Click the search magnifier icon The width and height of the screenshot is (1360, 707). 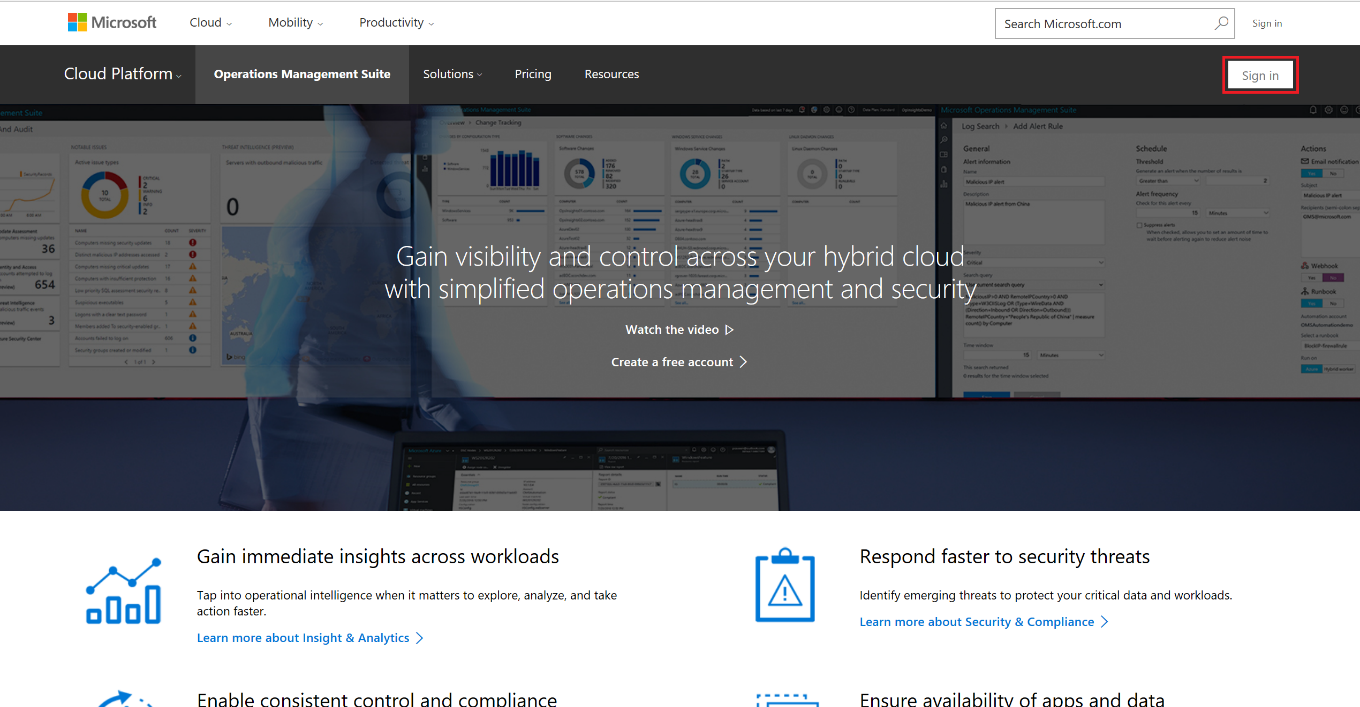(x=1221, y=23)
